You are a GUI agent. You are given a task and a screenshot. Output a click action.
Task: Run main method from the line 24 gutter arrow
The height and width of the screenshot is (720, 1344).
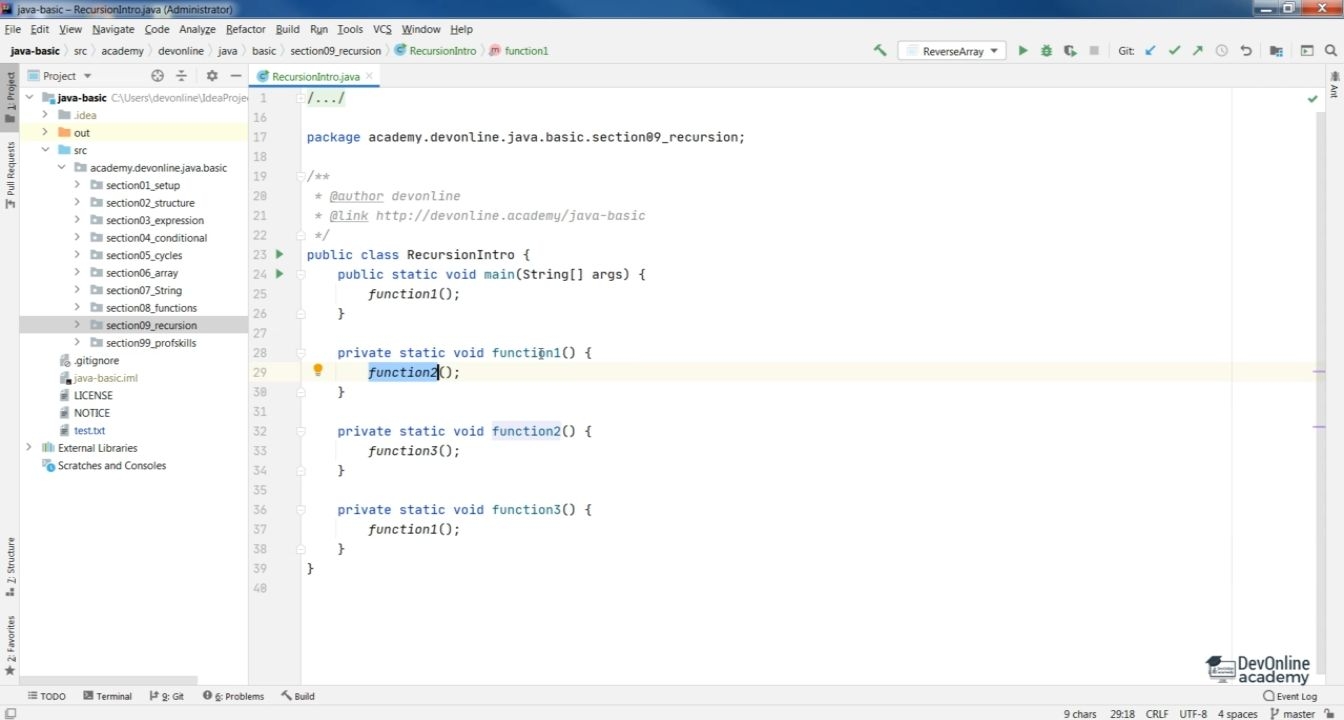279,273
